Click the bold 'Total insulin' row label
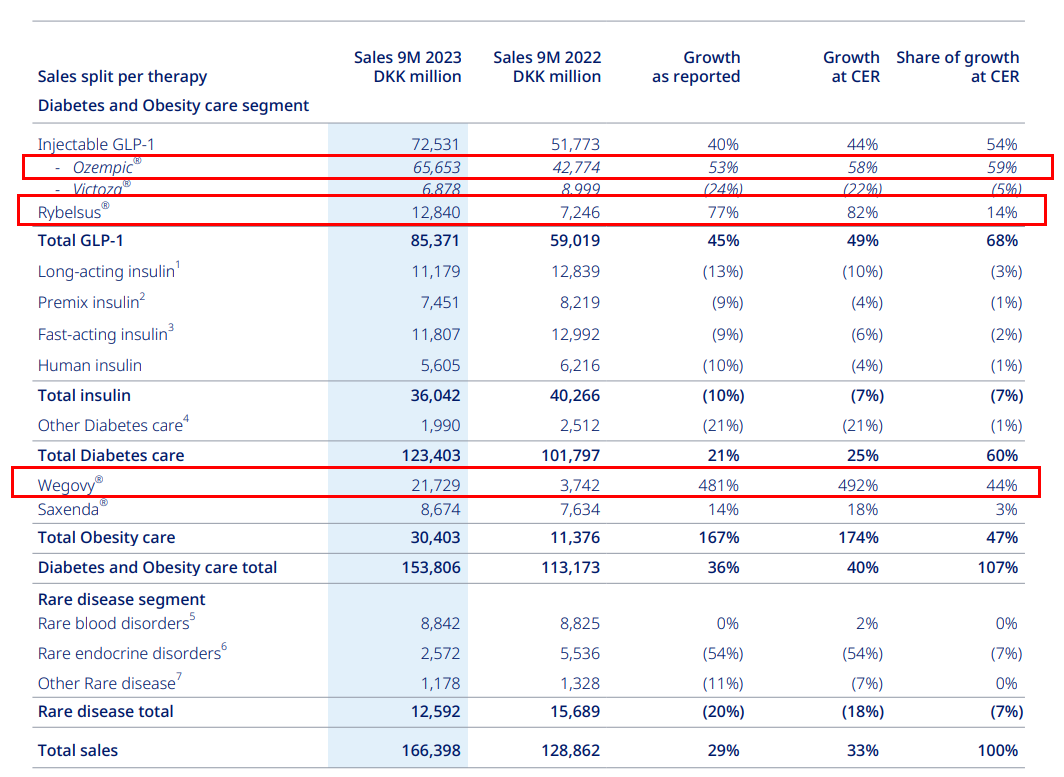Image resolution: width=1064 pixels, height=777 pixels. pos(84,396)
